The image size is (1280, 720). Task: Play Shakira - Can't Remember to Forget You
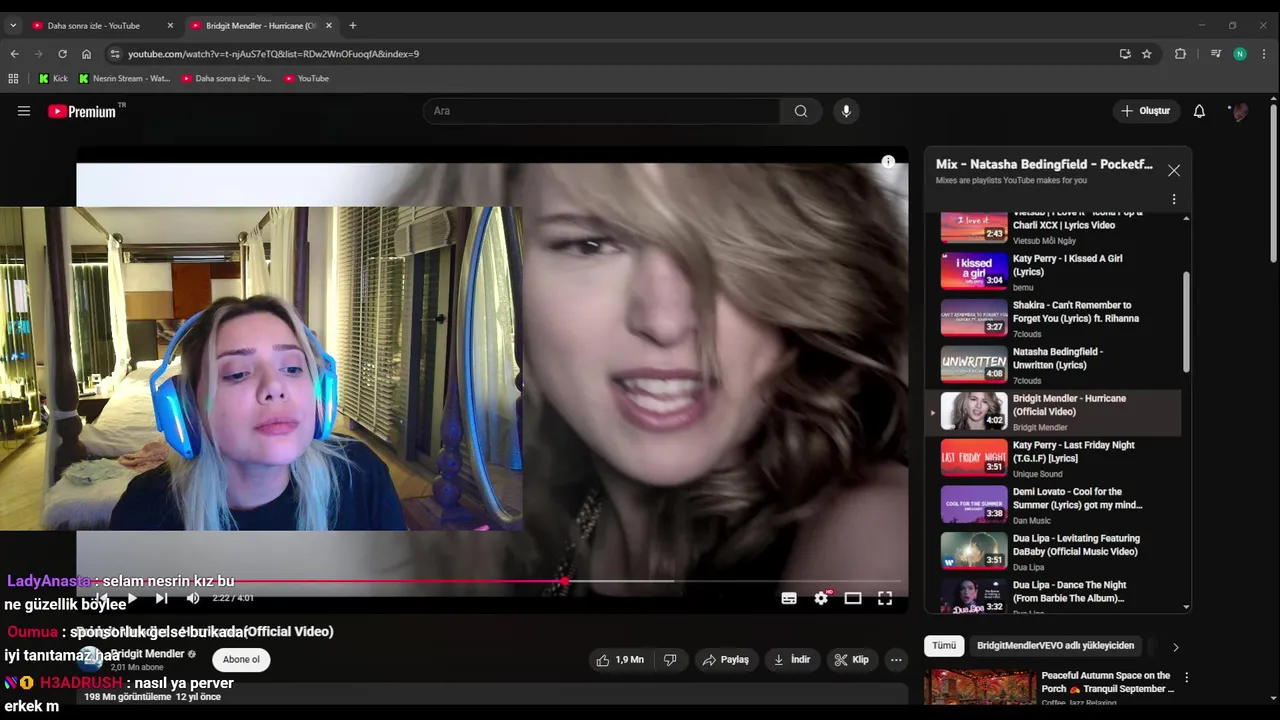[1052, 319]
